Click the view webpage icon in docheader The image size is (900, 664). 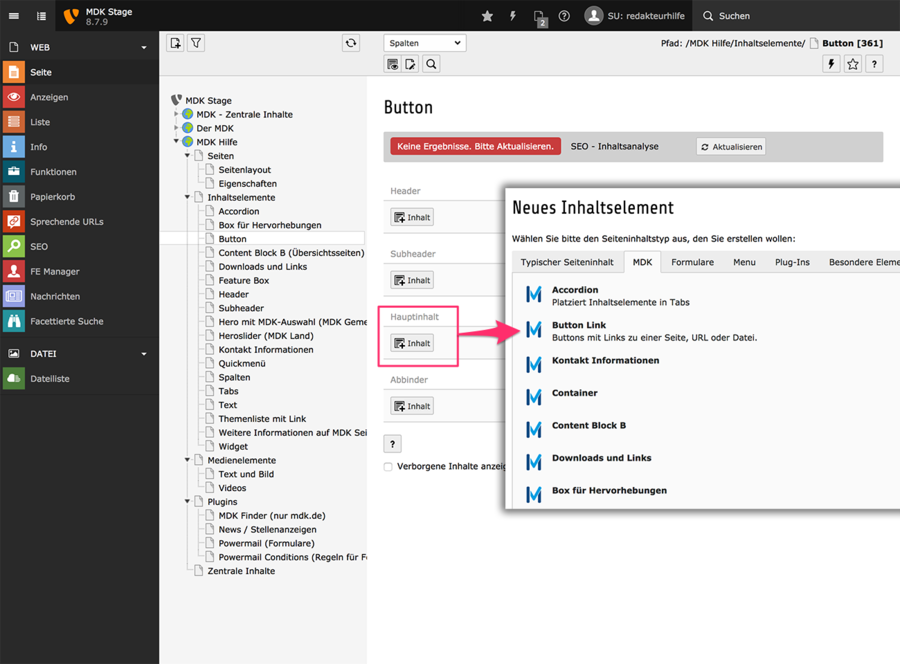click(393, 64)
